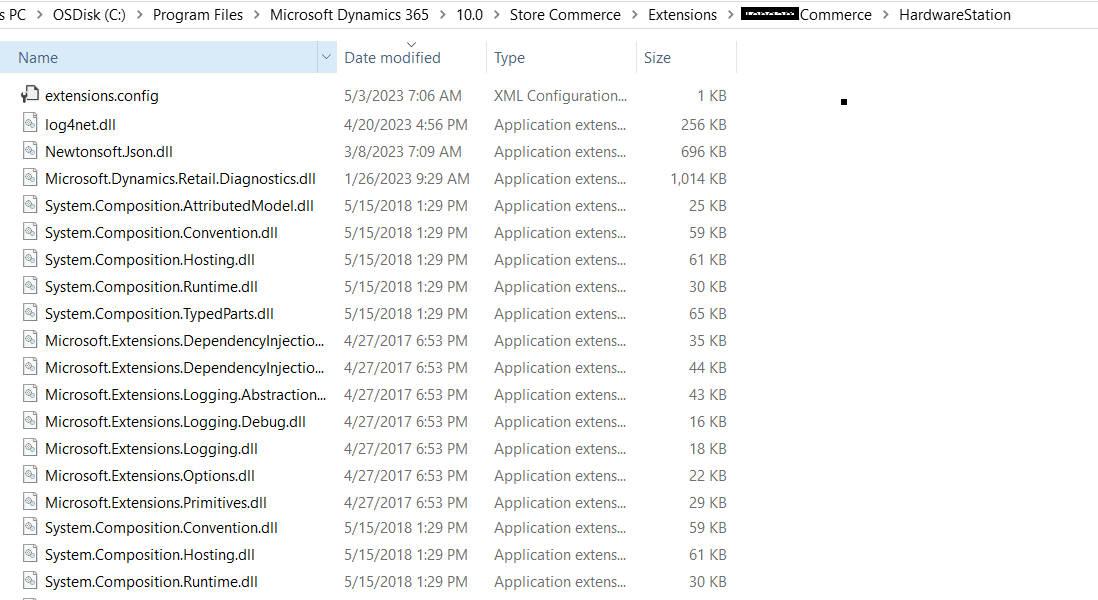The image size is (1098, 600).
Task: Select System.Composition.TypedParts.dll
Action: [159, 314]
